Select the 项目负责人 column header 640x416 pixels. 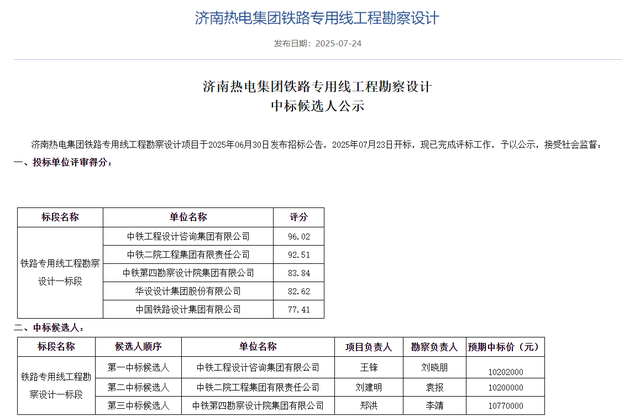(369, 347)
